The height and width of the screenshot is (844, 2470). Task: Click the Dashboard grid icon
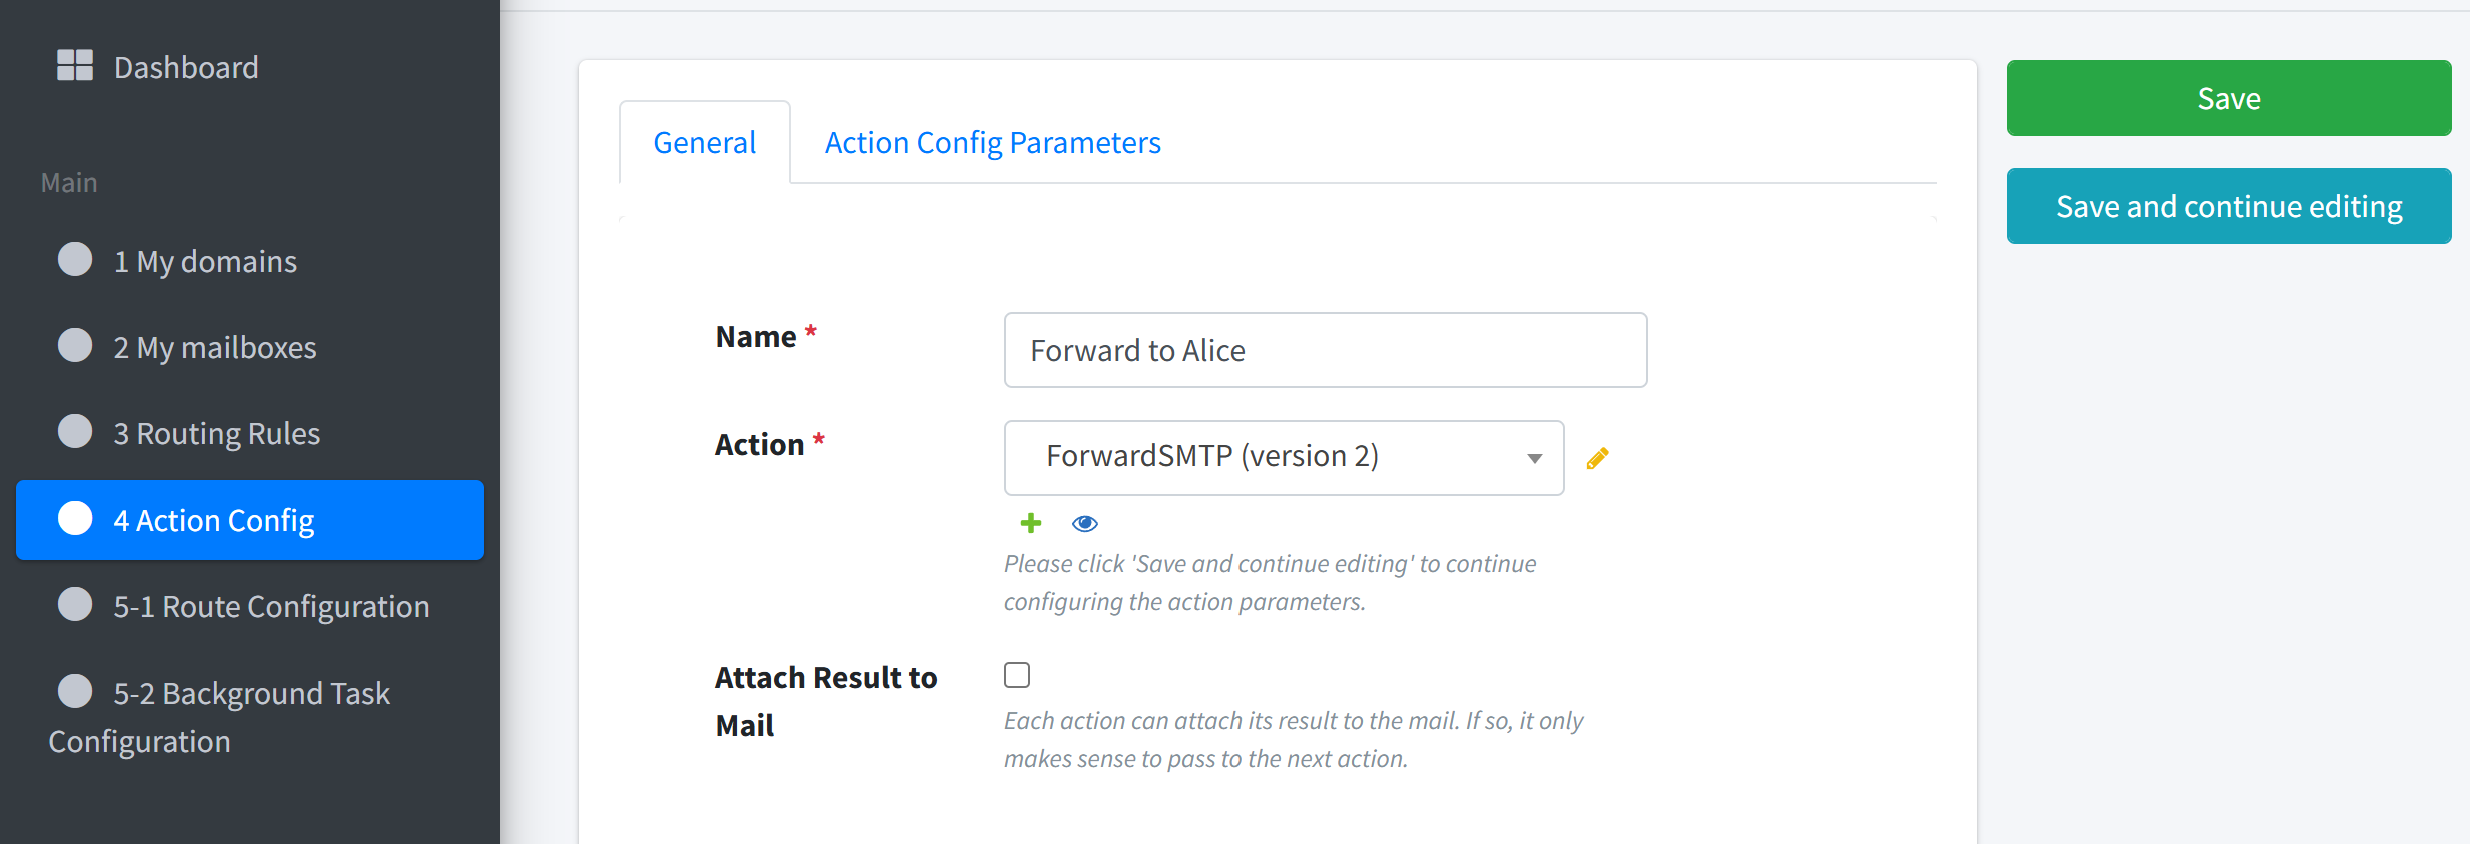click(75, 66)
